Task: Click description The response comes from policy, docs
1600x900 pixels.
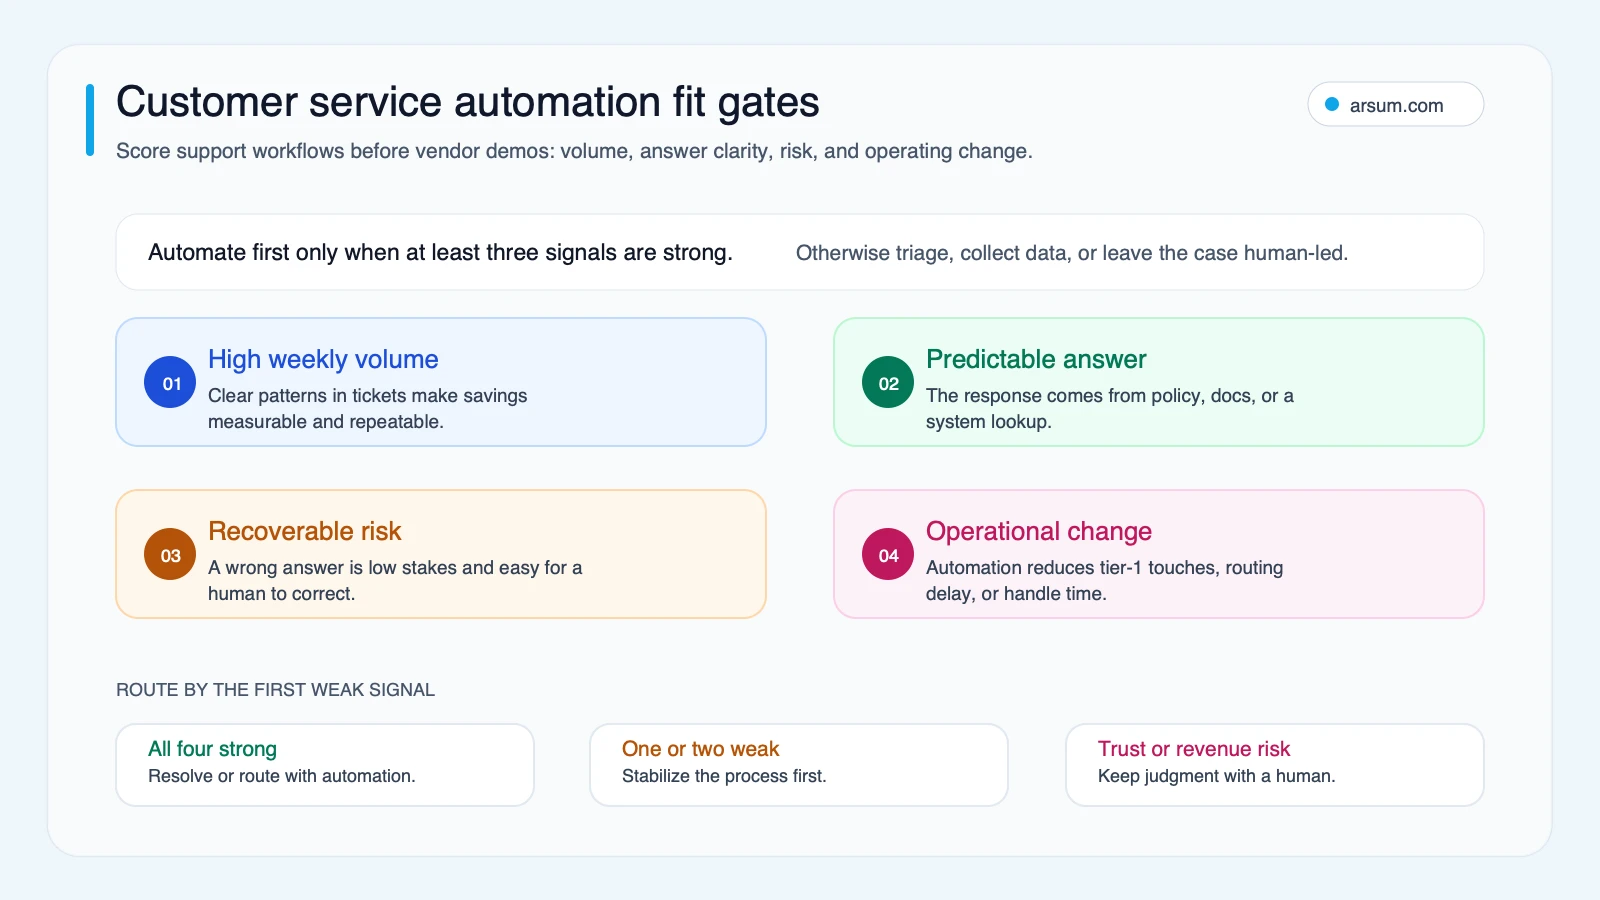Action: point(1110,408)
